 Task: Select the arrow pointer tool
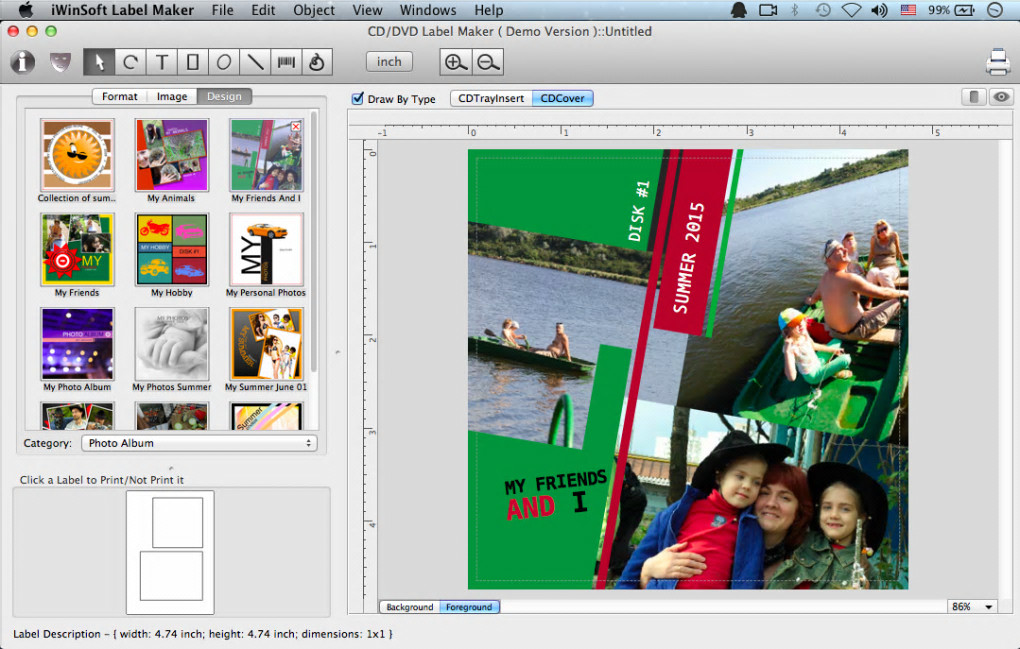tap(99, 62)
